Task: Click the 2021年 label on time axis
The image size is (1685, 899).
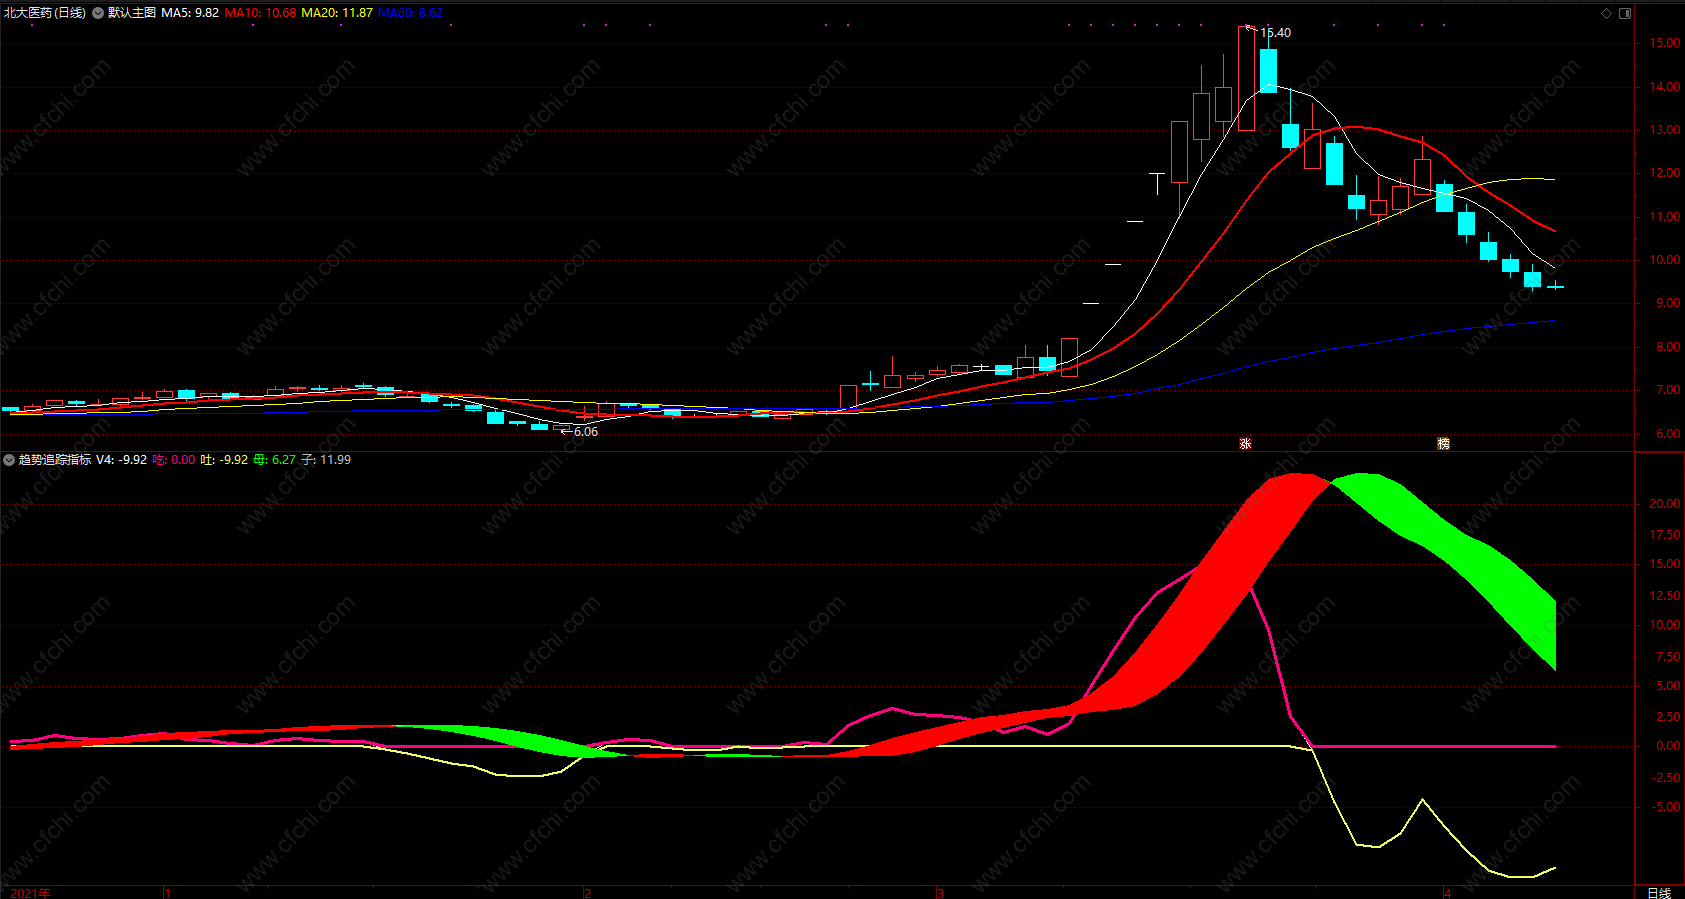Action: coord(30,892)
